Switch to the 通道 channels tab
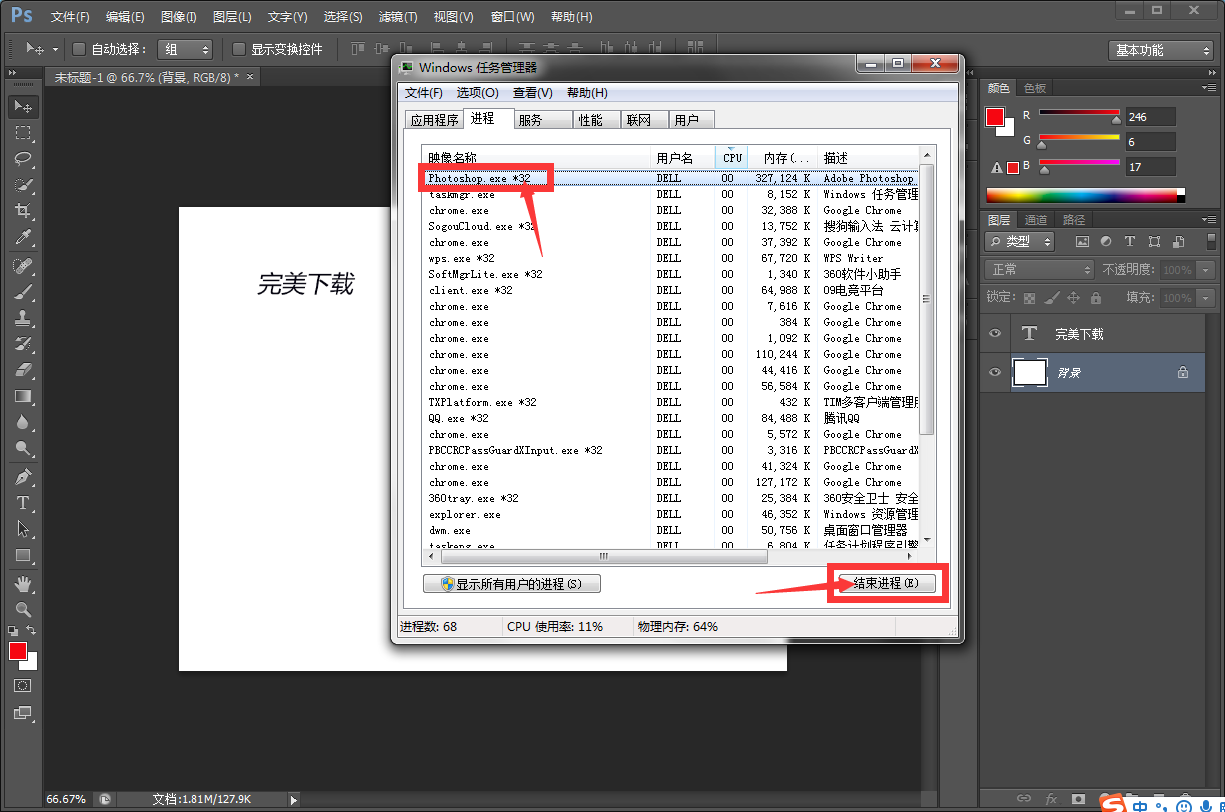This screenshot has width=1225, height=812. point(1036,220)
